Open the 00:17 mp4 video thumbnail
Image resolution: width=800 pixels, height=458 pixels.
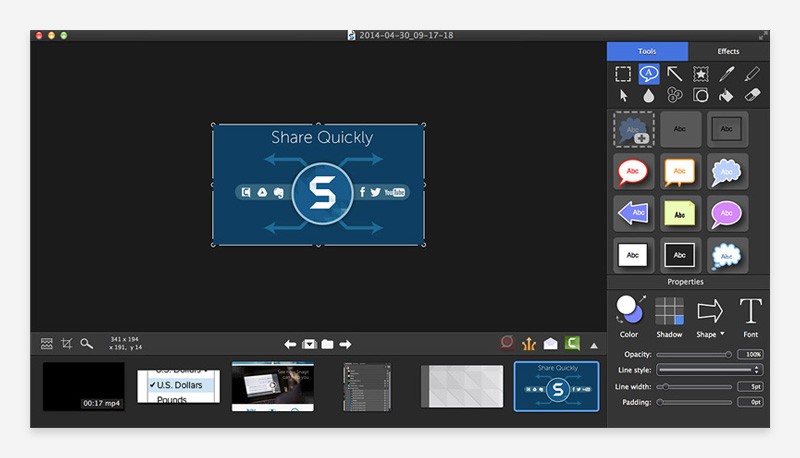tap(84, 387)
